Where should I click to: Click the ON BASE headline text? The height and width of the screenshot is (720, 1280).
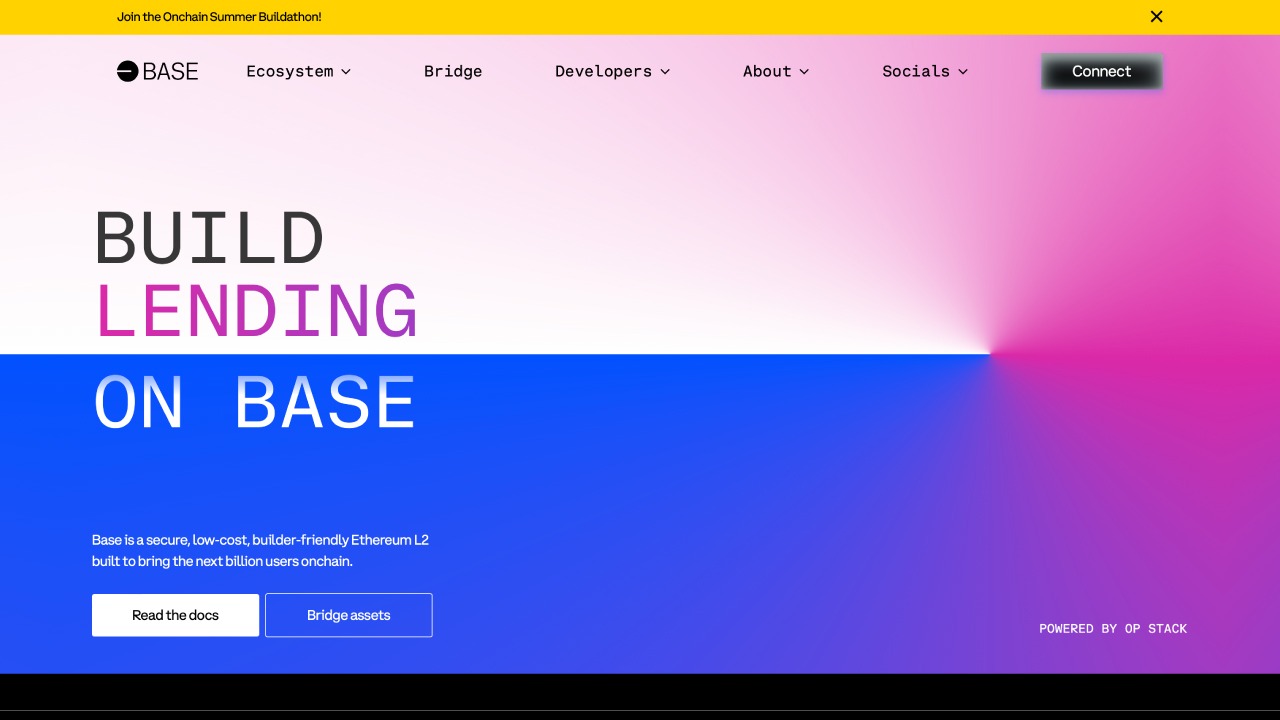(255, 403)
